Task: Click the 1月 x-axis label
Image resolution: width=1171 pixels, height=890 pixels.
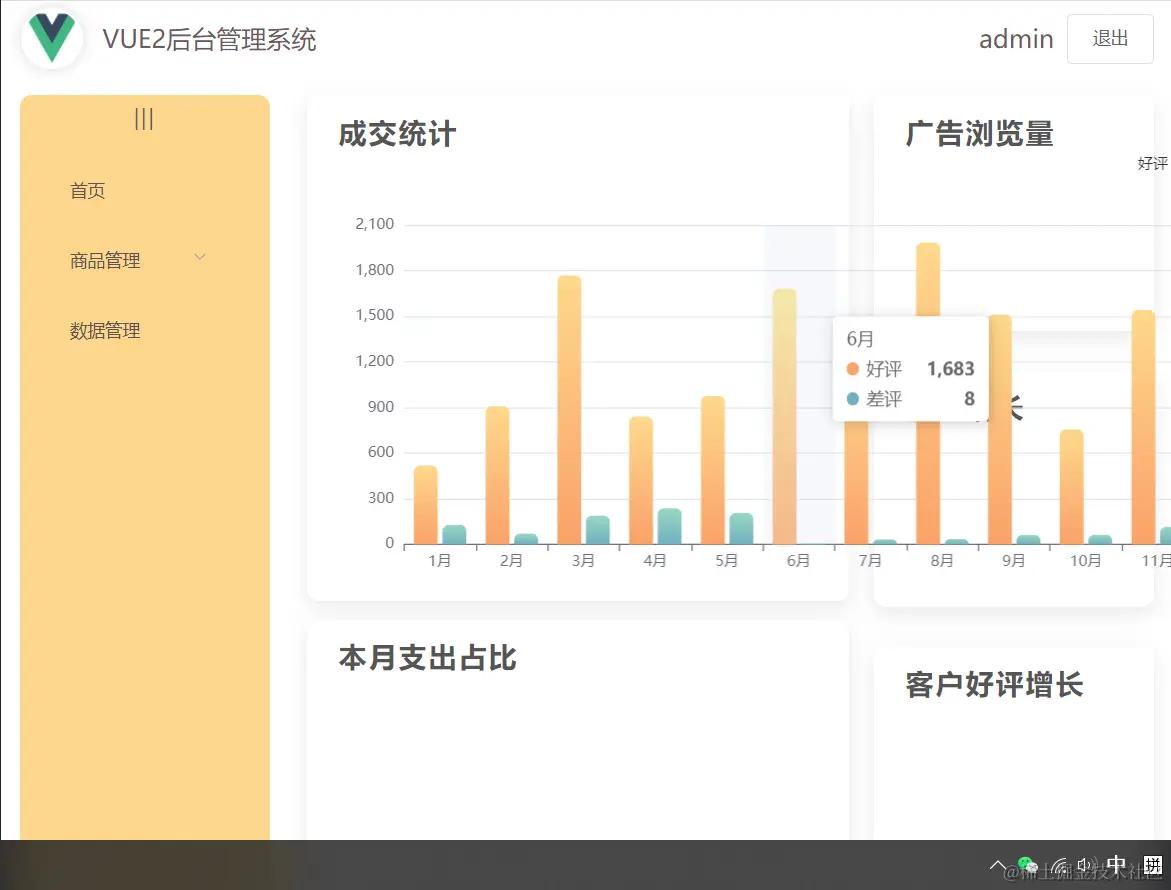Action: tap(439, 561)
